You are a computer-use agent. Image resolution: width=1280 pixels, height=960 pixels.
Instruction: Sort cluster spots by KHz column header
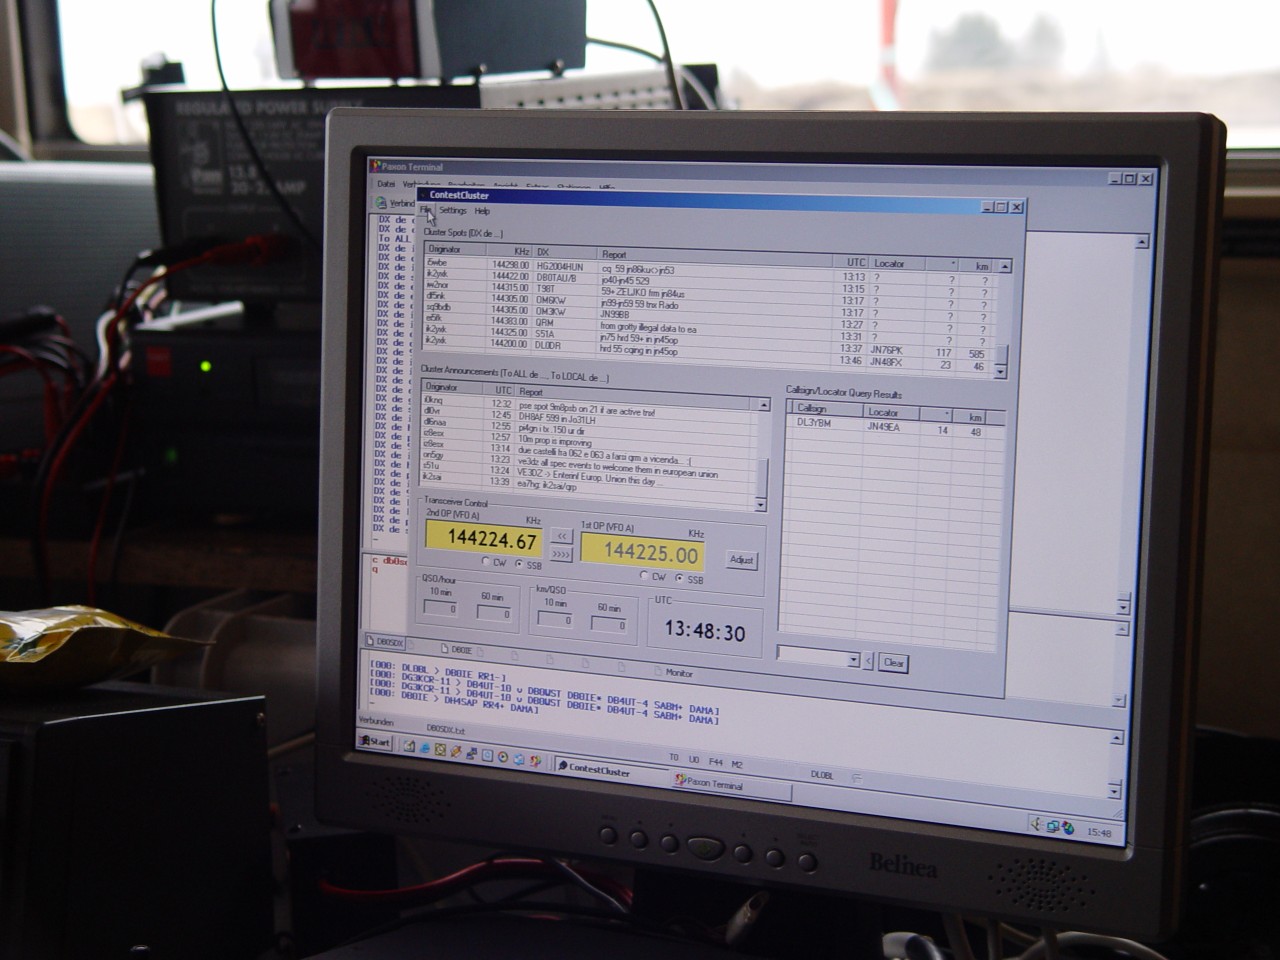(x=509, y=251)
